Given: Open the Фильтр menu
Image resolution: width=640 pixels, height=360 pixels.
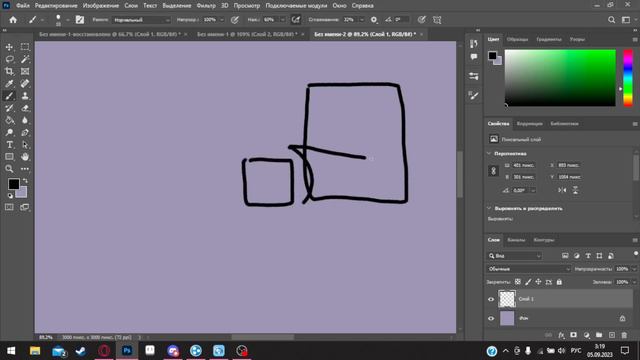Looking at the screenshot, I should pos(206,6).
